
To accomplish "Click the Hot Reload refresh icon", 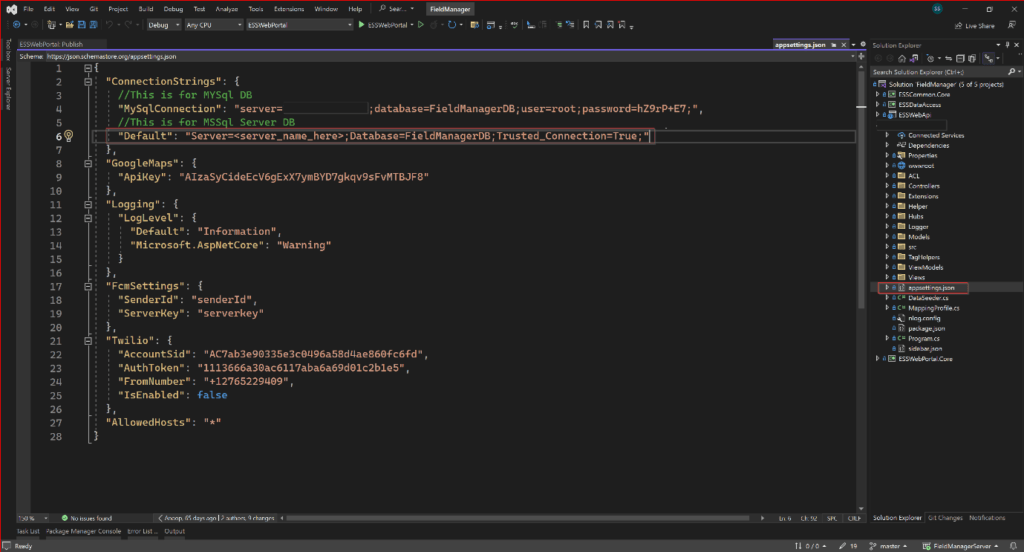I will tap(452, 25).
